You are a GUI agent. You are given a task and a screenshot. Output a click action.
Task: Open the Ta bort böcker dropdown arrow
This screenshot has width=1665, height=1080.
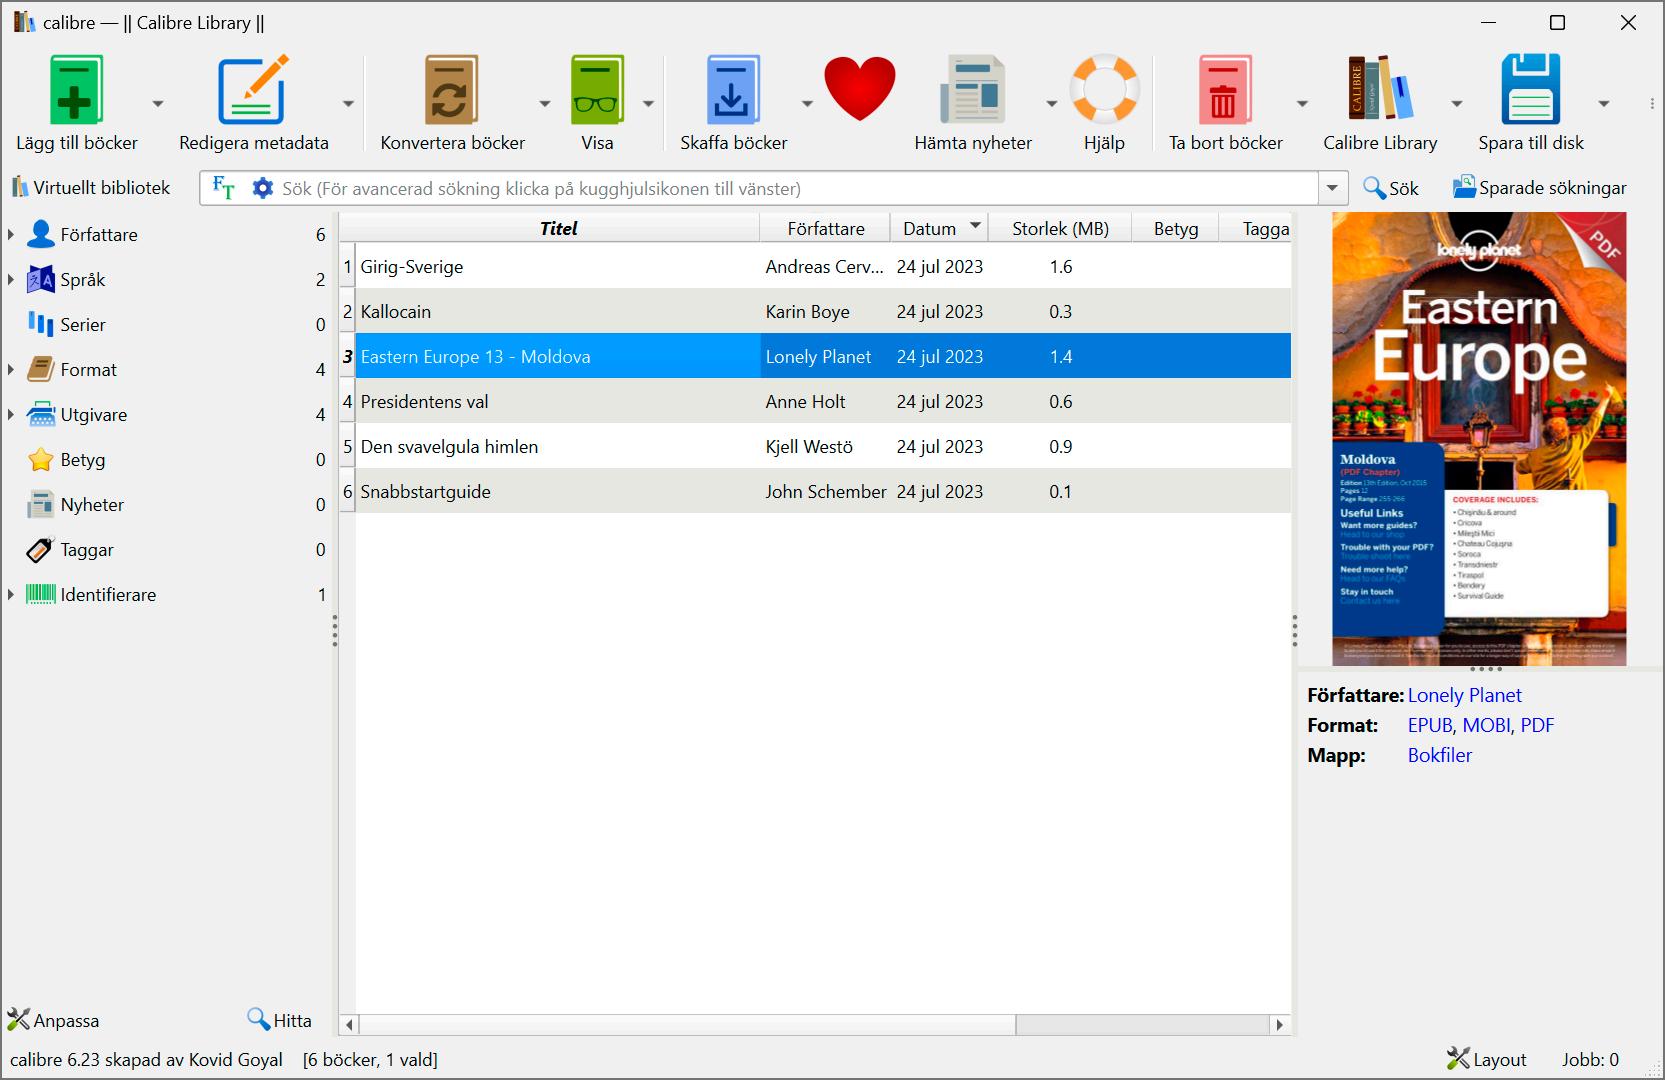pos(1302,103)
